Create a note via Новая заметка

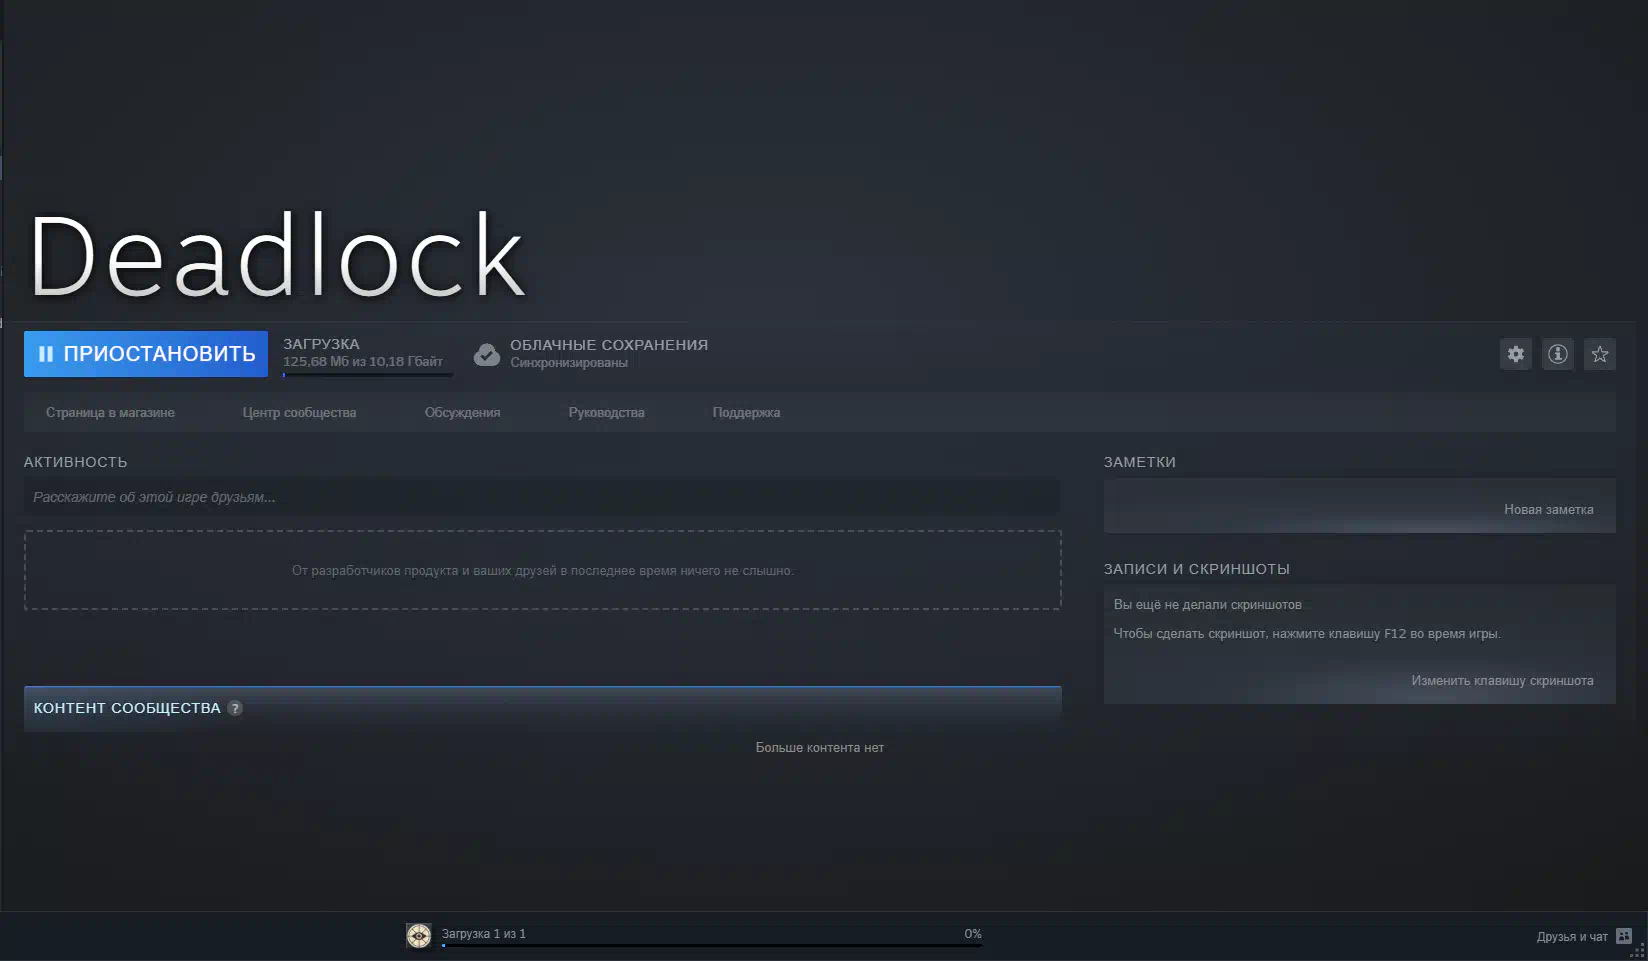pyautogui.click(x=1548, y=509)
